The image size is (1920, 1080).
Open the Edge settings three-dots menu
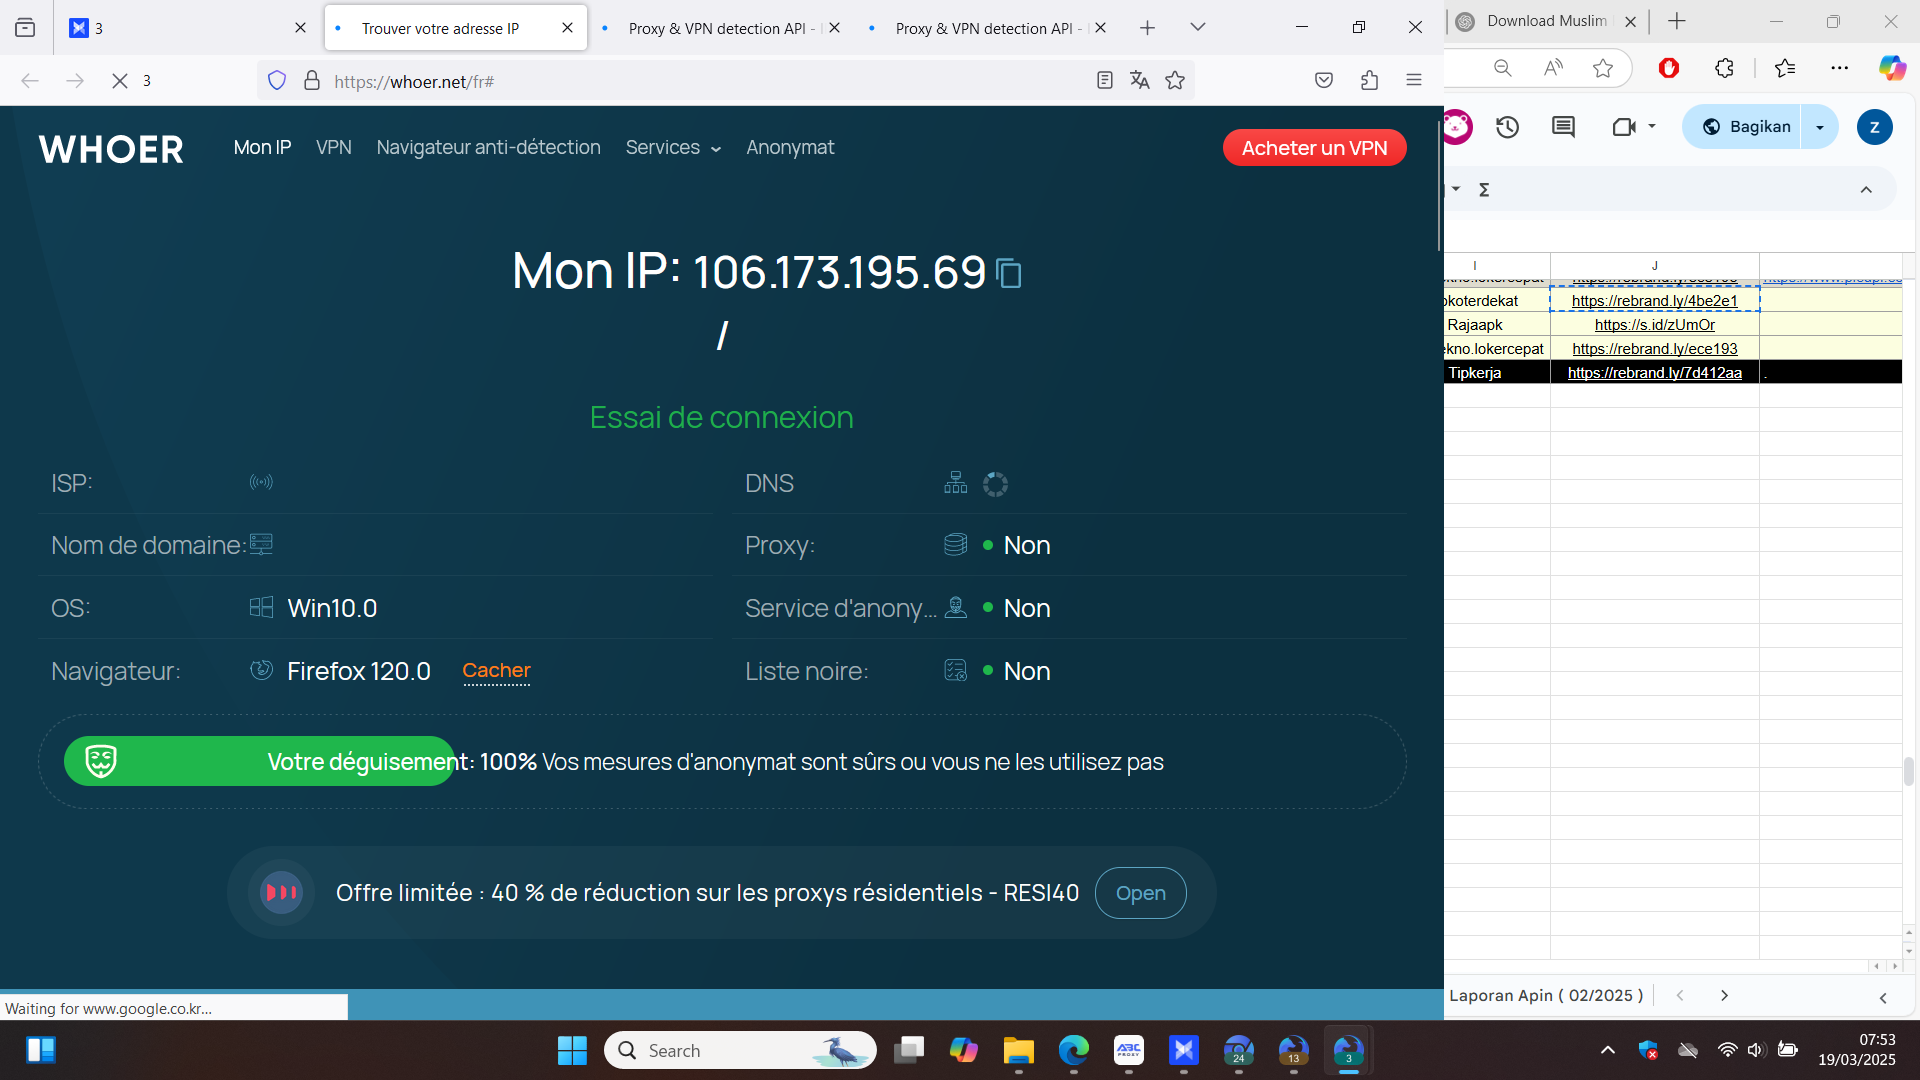click(1840, 68)
